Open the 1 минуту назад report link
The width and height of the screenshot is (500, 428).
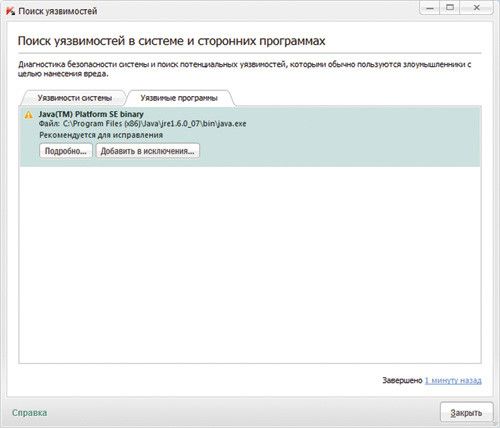point(453,380)
